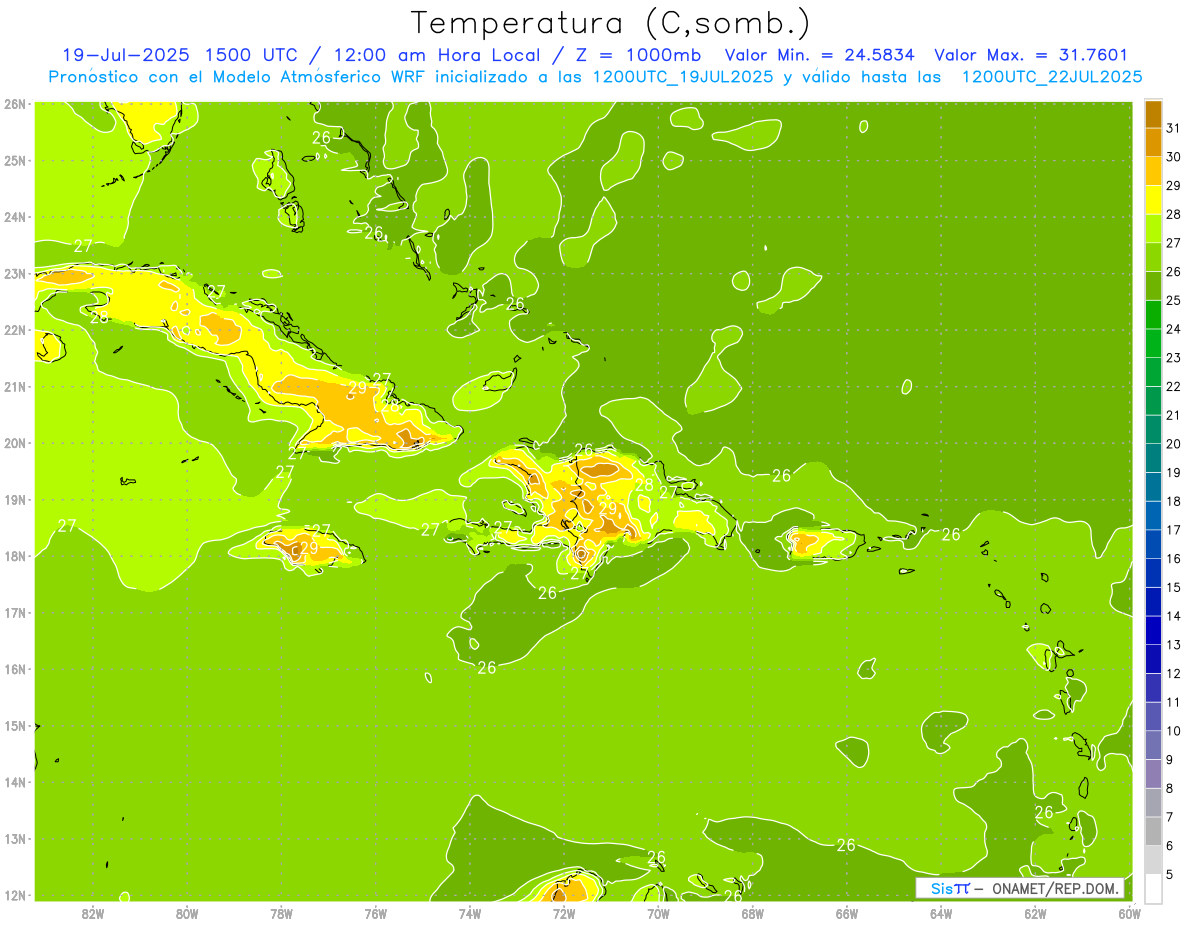1200x927 pixels.
Task: Click color scale label 25
Action: (1174, 300)
